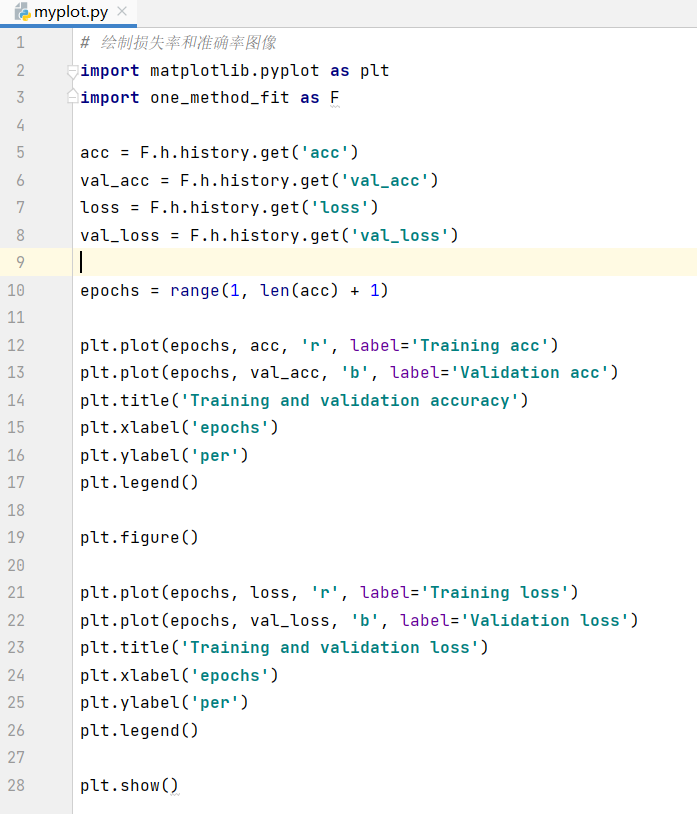This screenshot has height=814, width=697.
Task: Click 'len' function call on line 10
Action: click(x=274, y=290)
